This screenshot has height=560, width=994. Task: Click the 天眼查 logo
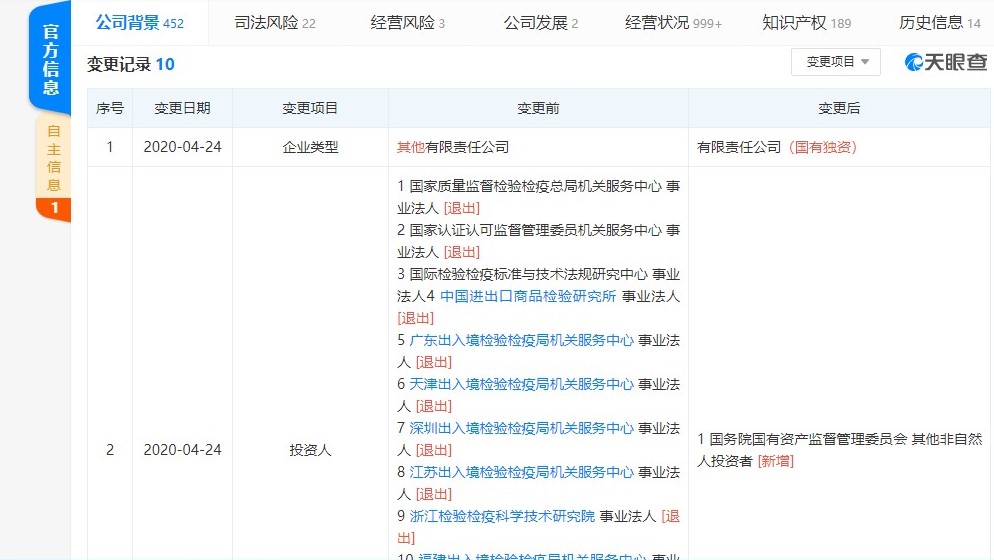(x=946, y=62)
